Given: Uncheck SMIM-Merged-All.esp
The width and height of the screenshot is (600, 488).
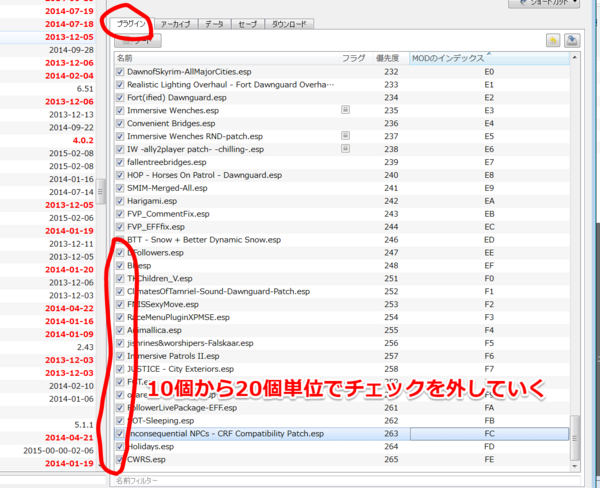Looking at the screenshot, I should point(120,188).
